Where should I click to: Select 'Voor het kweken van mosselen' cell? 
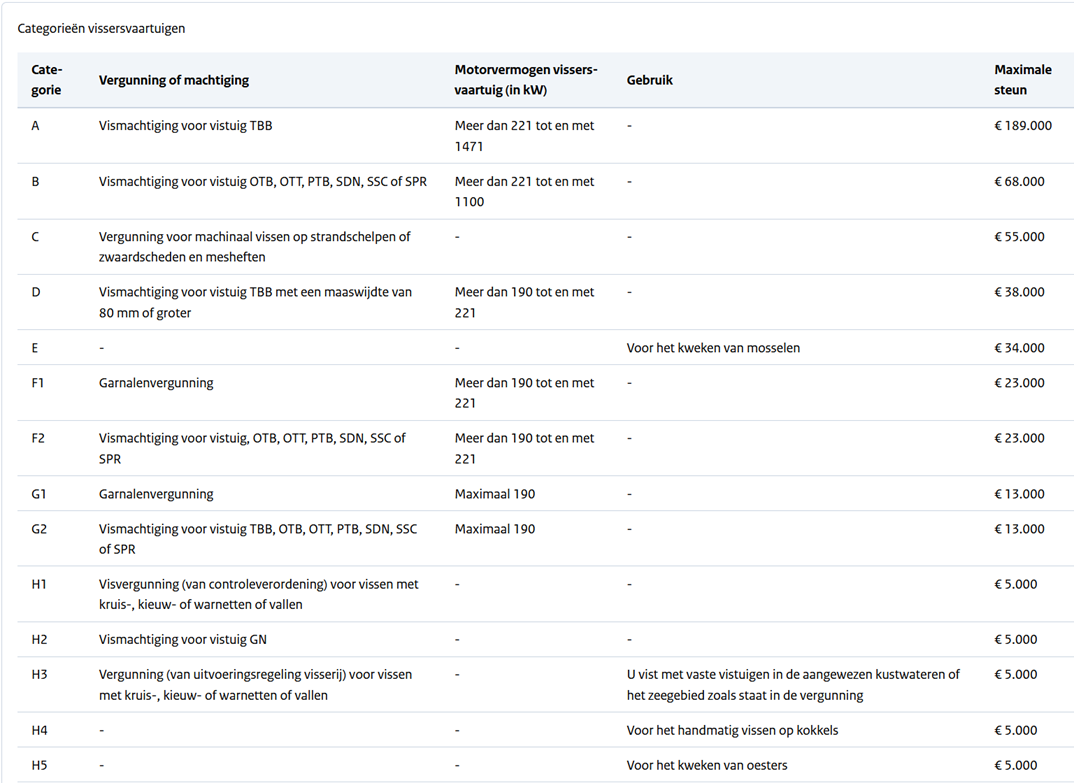713,348
